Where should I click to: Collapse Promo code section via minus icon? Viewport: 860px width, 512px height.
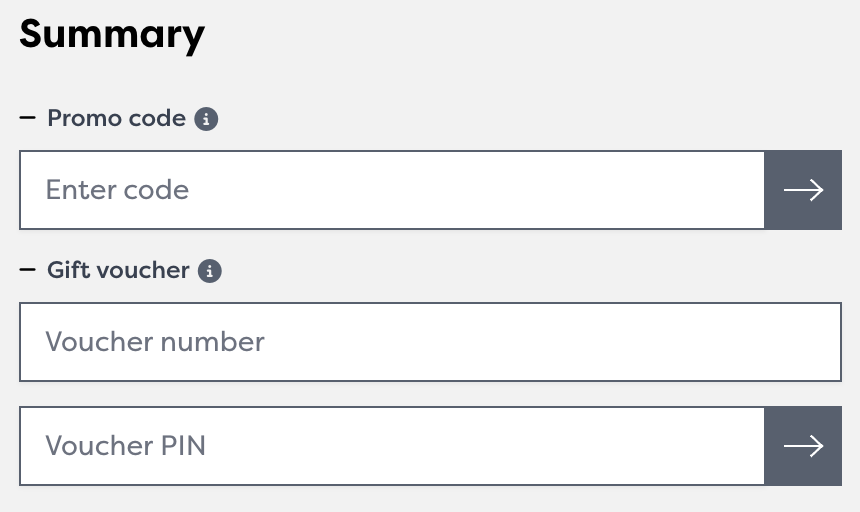(28, 119)
